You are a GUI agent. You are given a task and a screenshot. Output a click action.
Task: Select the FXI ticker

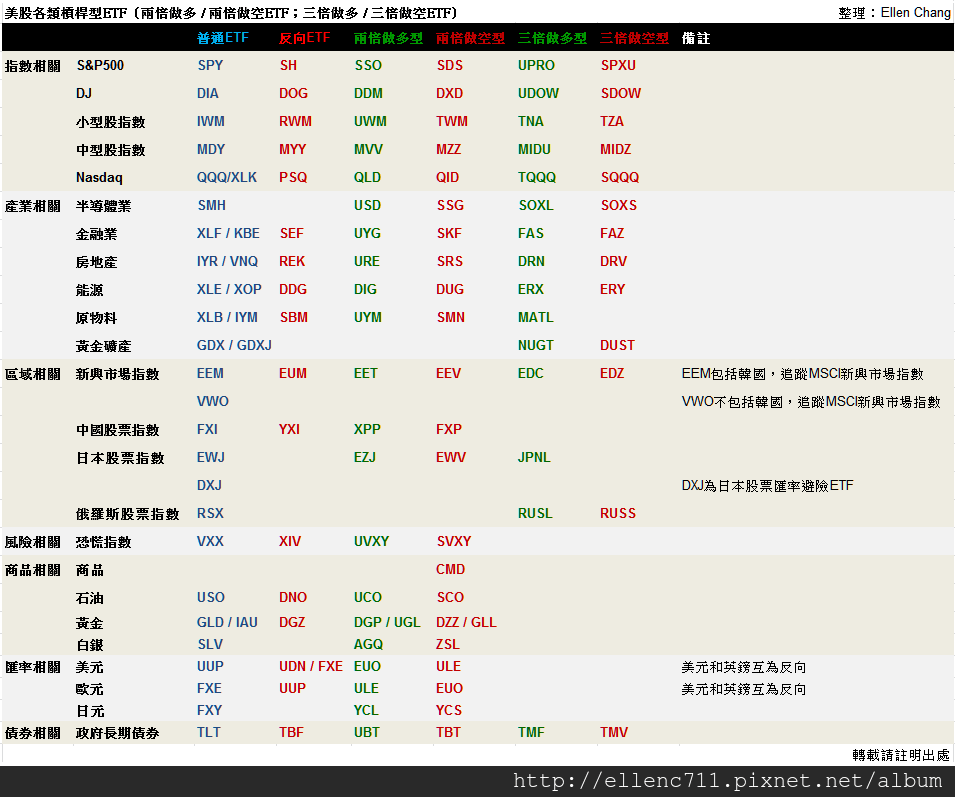207,429
